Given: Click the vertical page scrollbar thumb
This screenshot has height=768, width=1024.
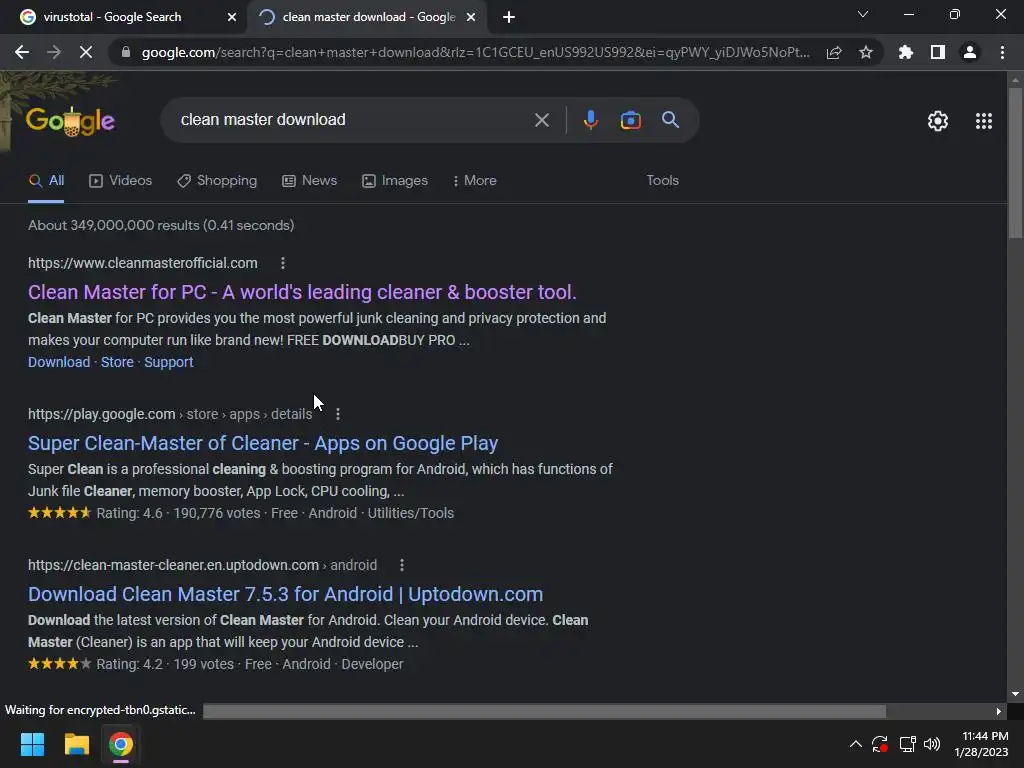Looking at the screenshot, I should click(1015, 162).
